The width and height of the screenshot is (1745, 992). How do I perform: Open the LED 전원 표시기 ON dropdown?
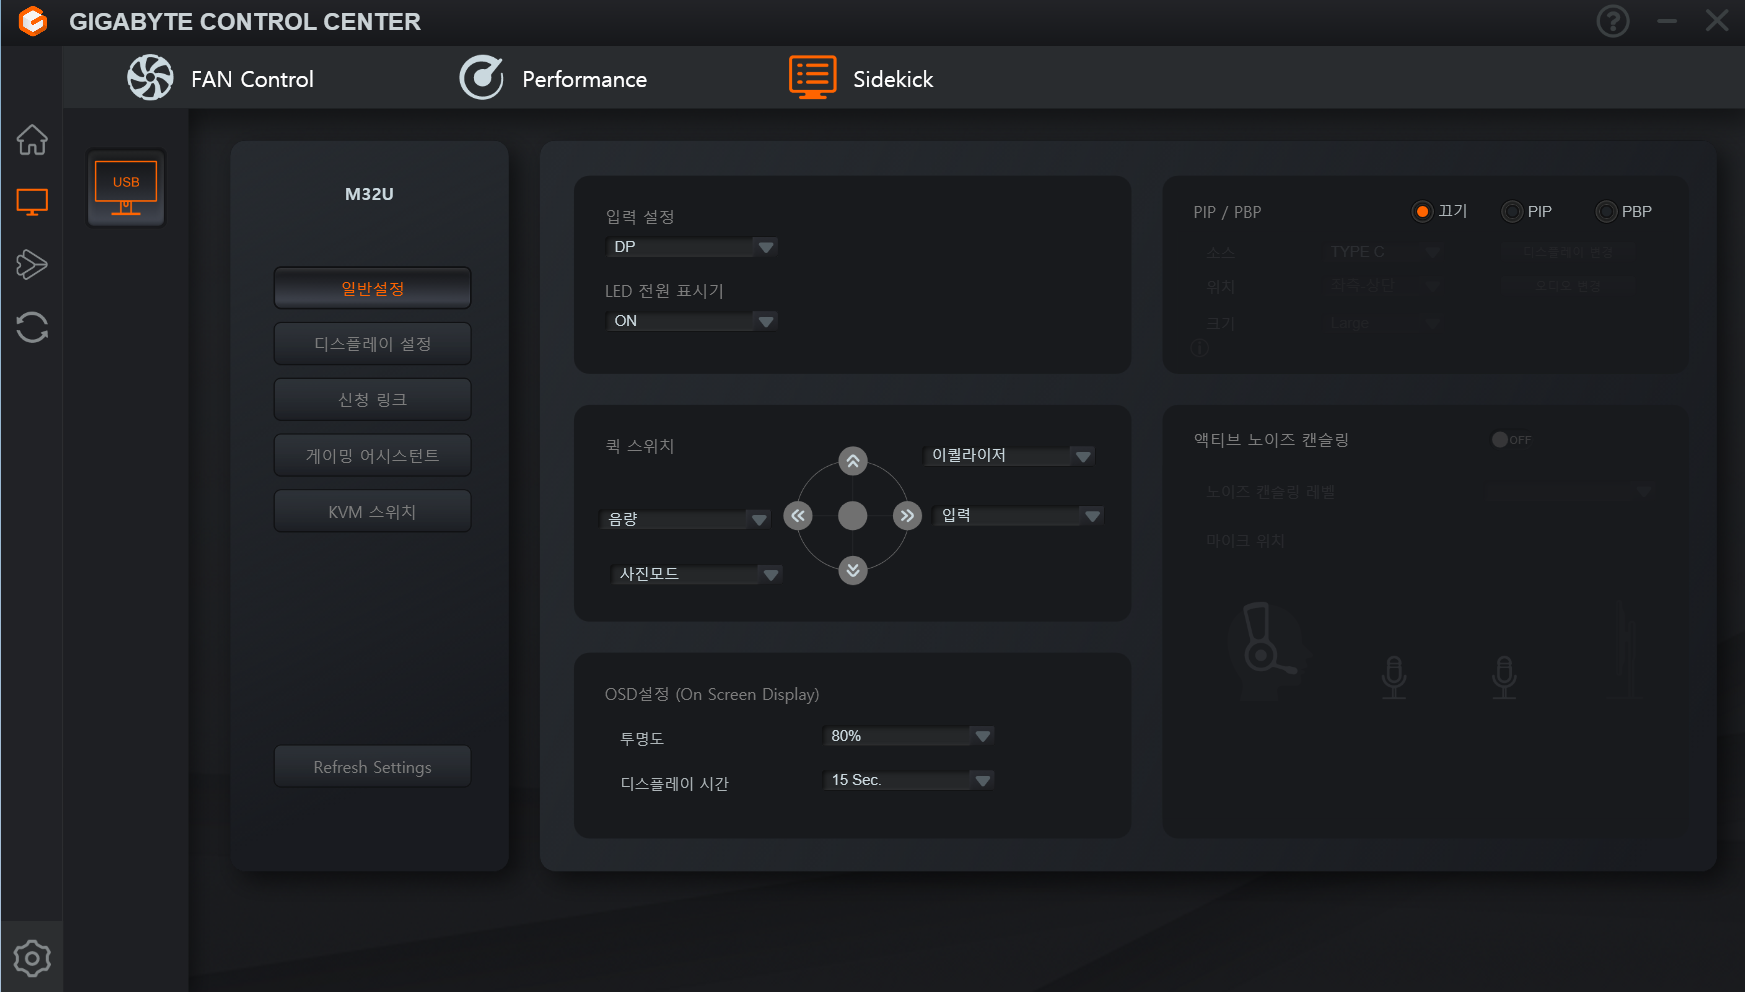pos(692,321)
